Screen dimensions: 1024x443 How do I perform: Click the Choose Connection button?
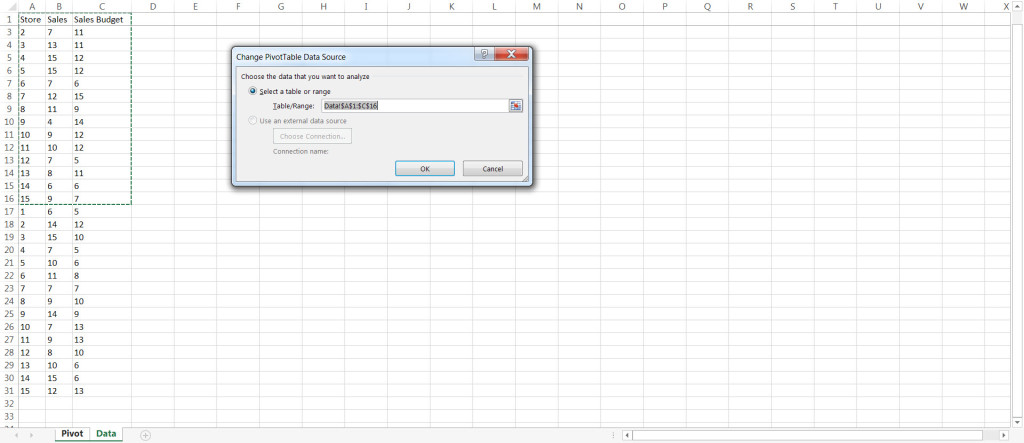(x=312, y=137)
